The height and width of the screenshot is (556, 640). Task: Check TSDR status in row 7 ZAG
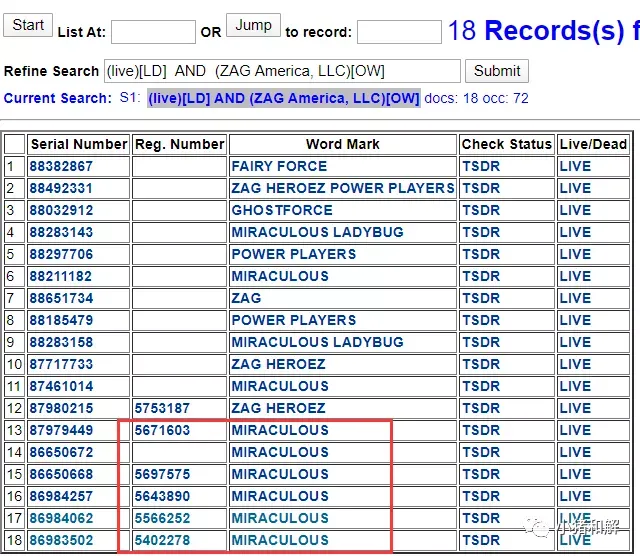(x=481, y=298)
